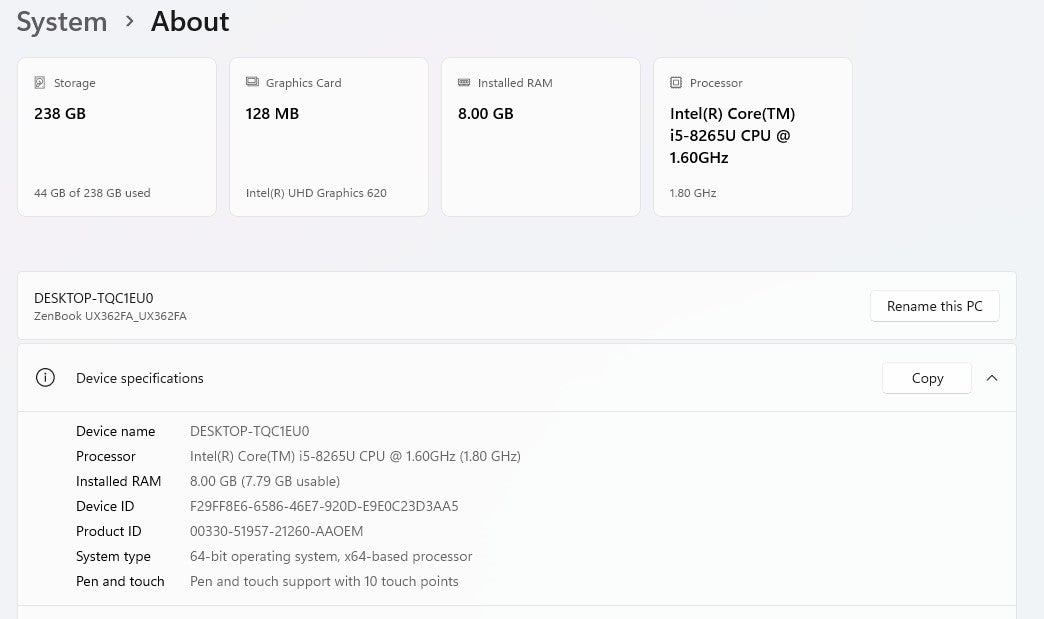The height and width of the screenshot is (619, 1044).
Task: Click the Storage drive icon
Action: pyautogui.click(x=40, y=83)
